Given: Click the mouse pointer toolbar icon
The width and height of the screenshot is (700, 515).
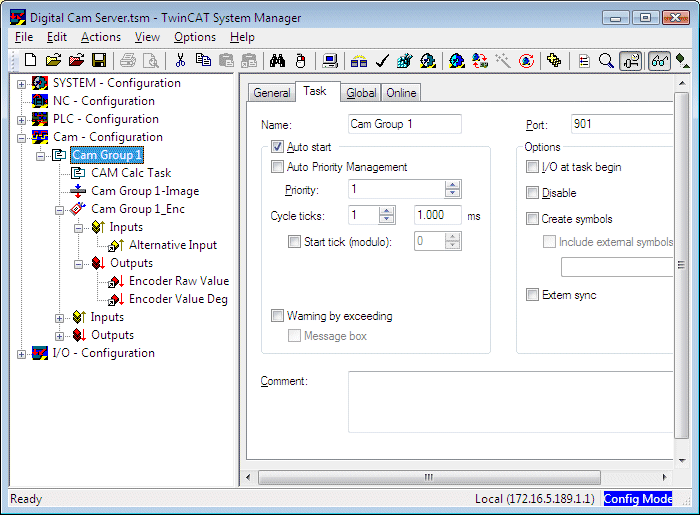Looking at the screenshot, I should point(301,60).
